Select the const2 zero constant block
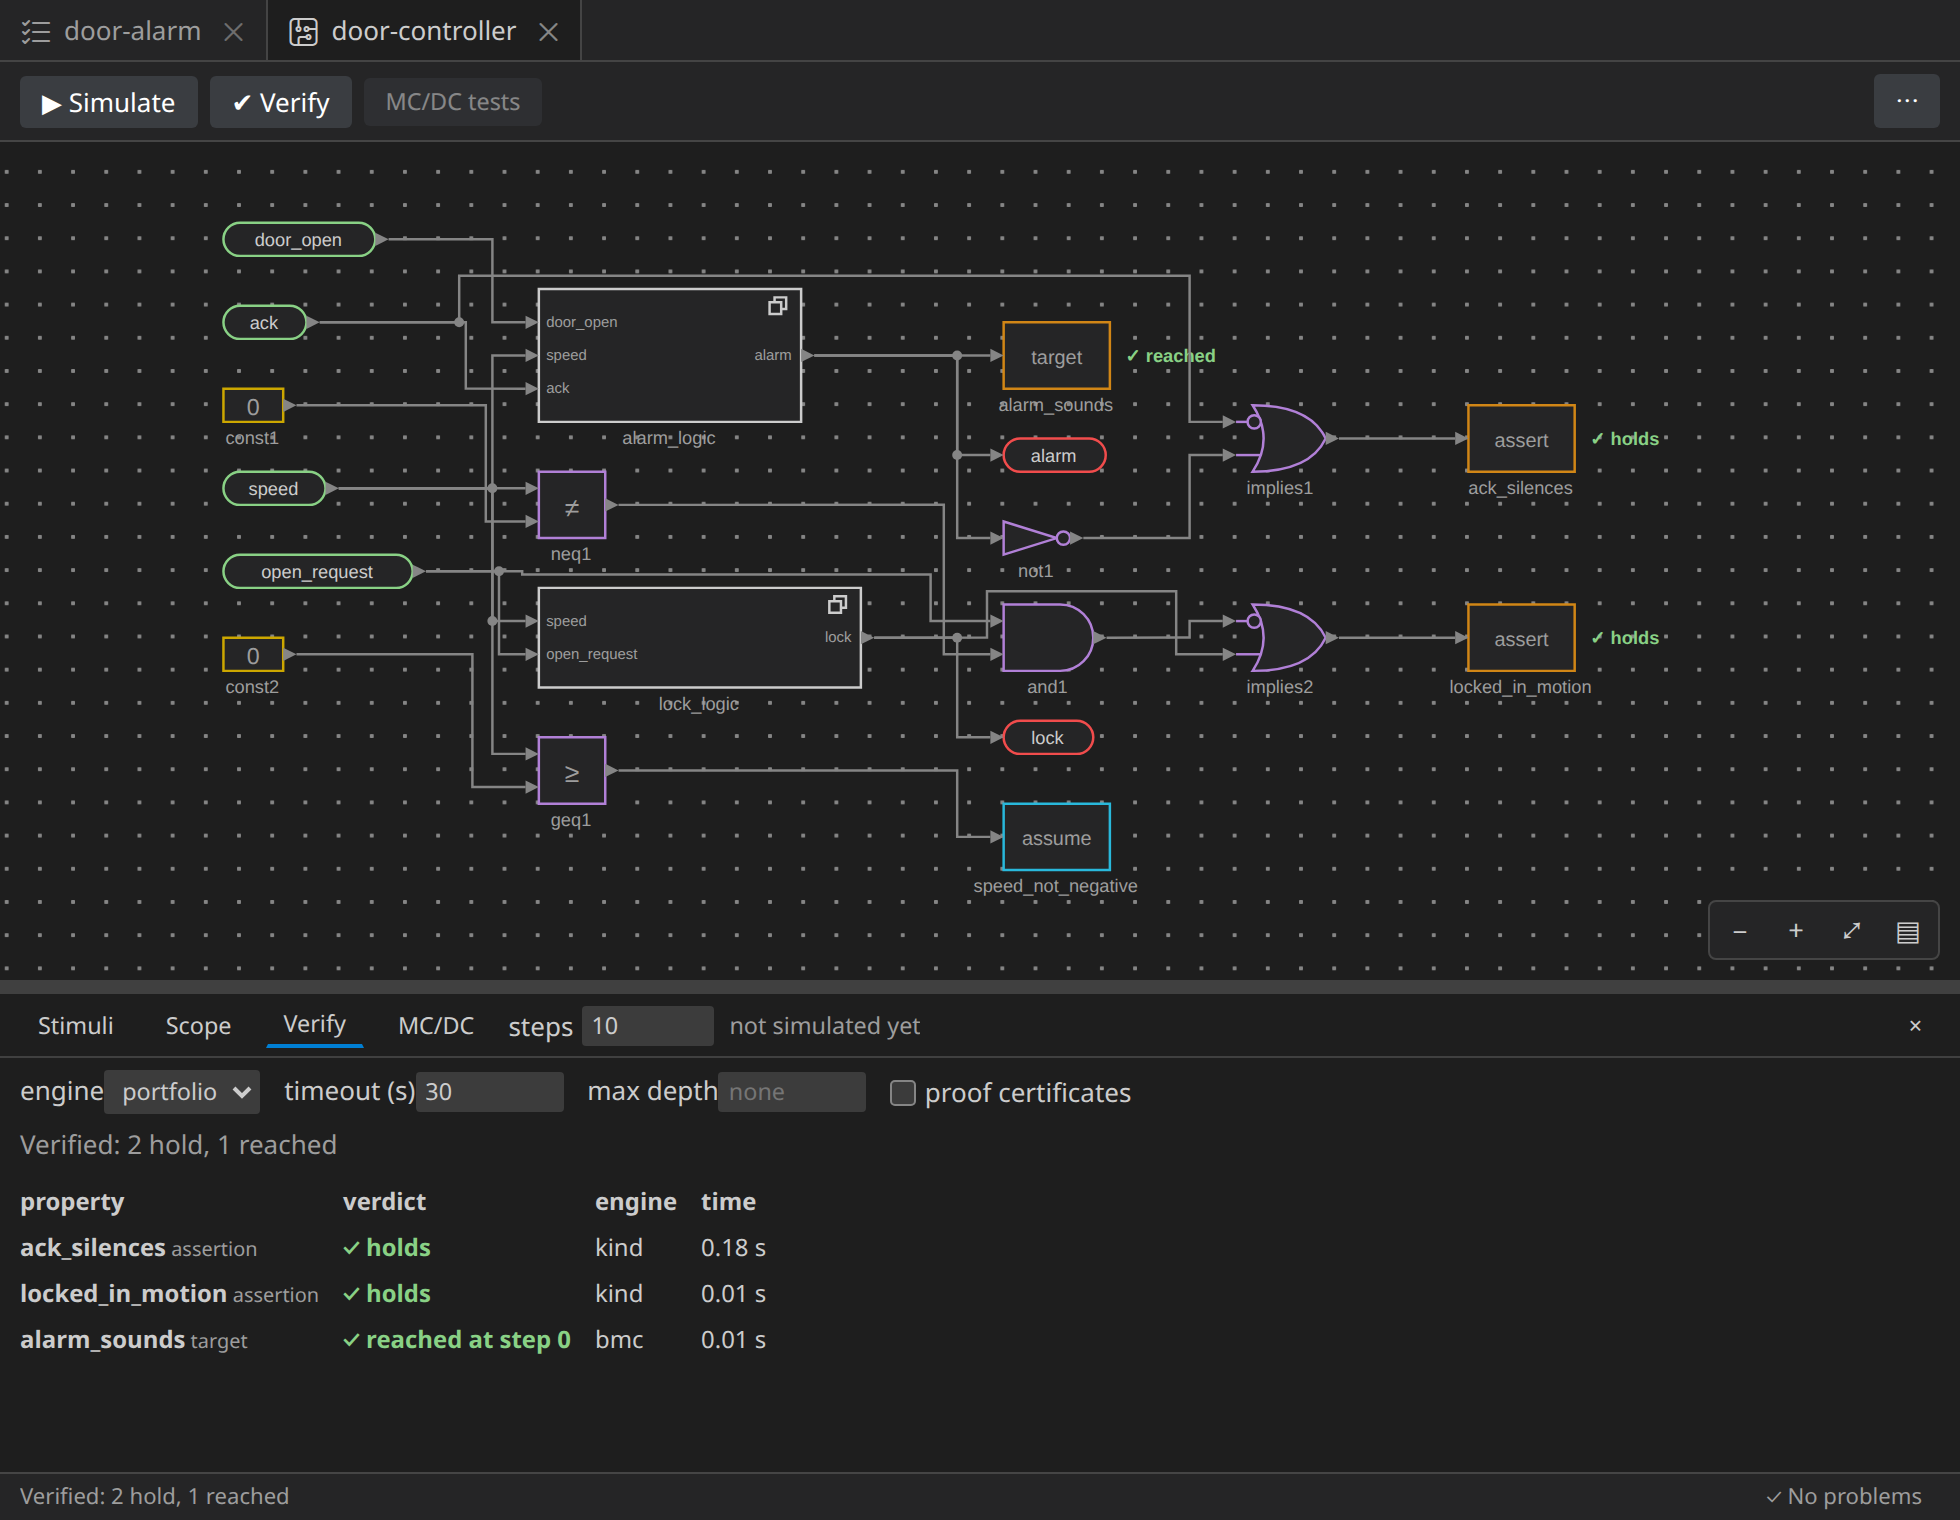Viewport: 1960px width, 1520px height. (x=253, y=655)
